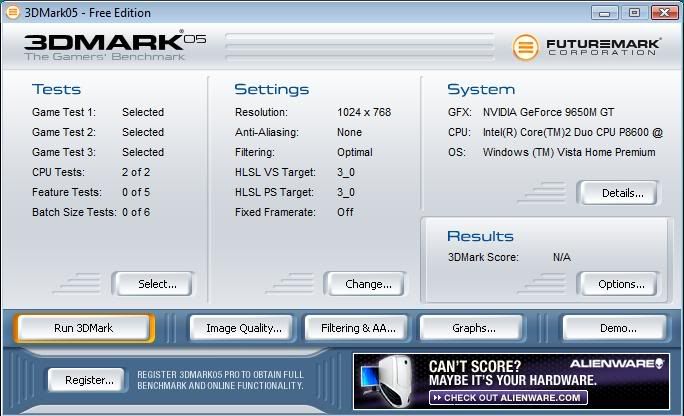Click the 'Game Test 2:' label
The image size is (684, 416).
[x=64, y=132]
